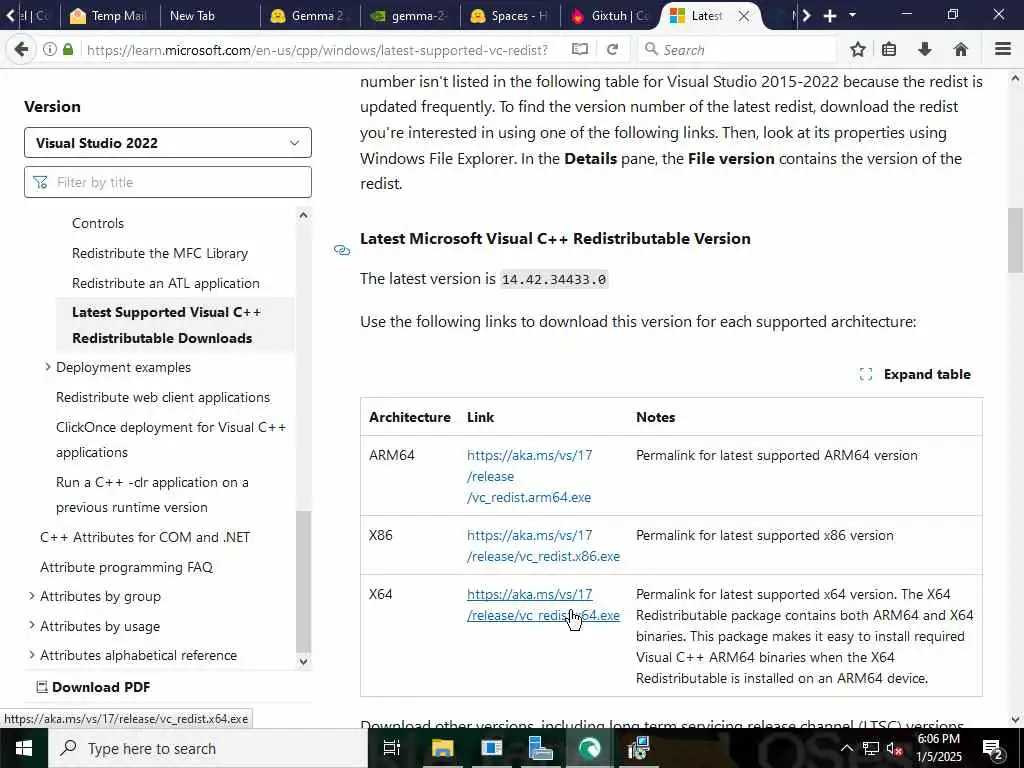
Task: Open the browser hamburger menu
Action: 1003,50
